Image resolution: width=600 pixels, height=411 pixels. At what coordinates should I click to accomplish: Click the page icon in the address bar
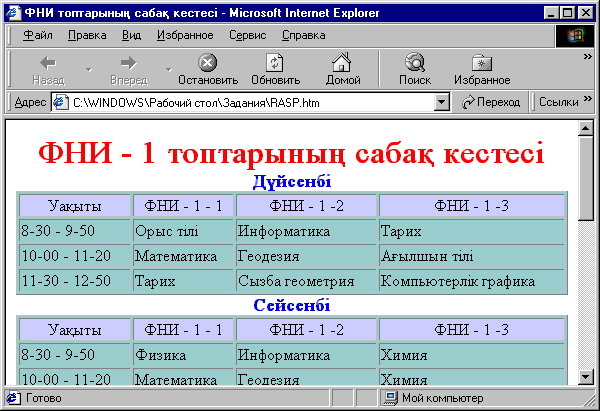coord(60,102)
